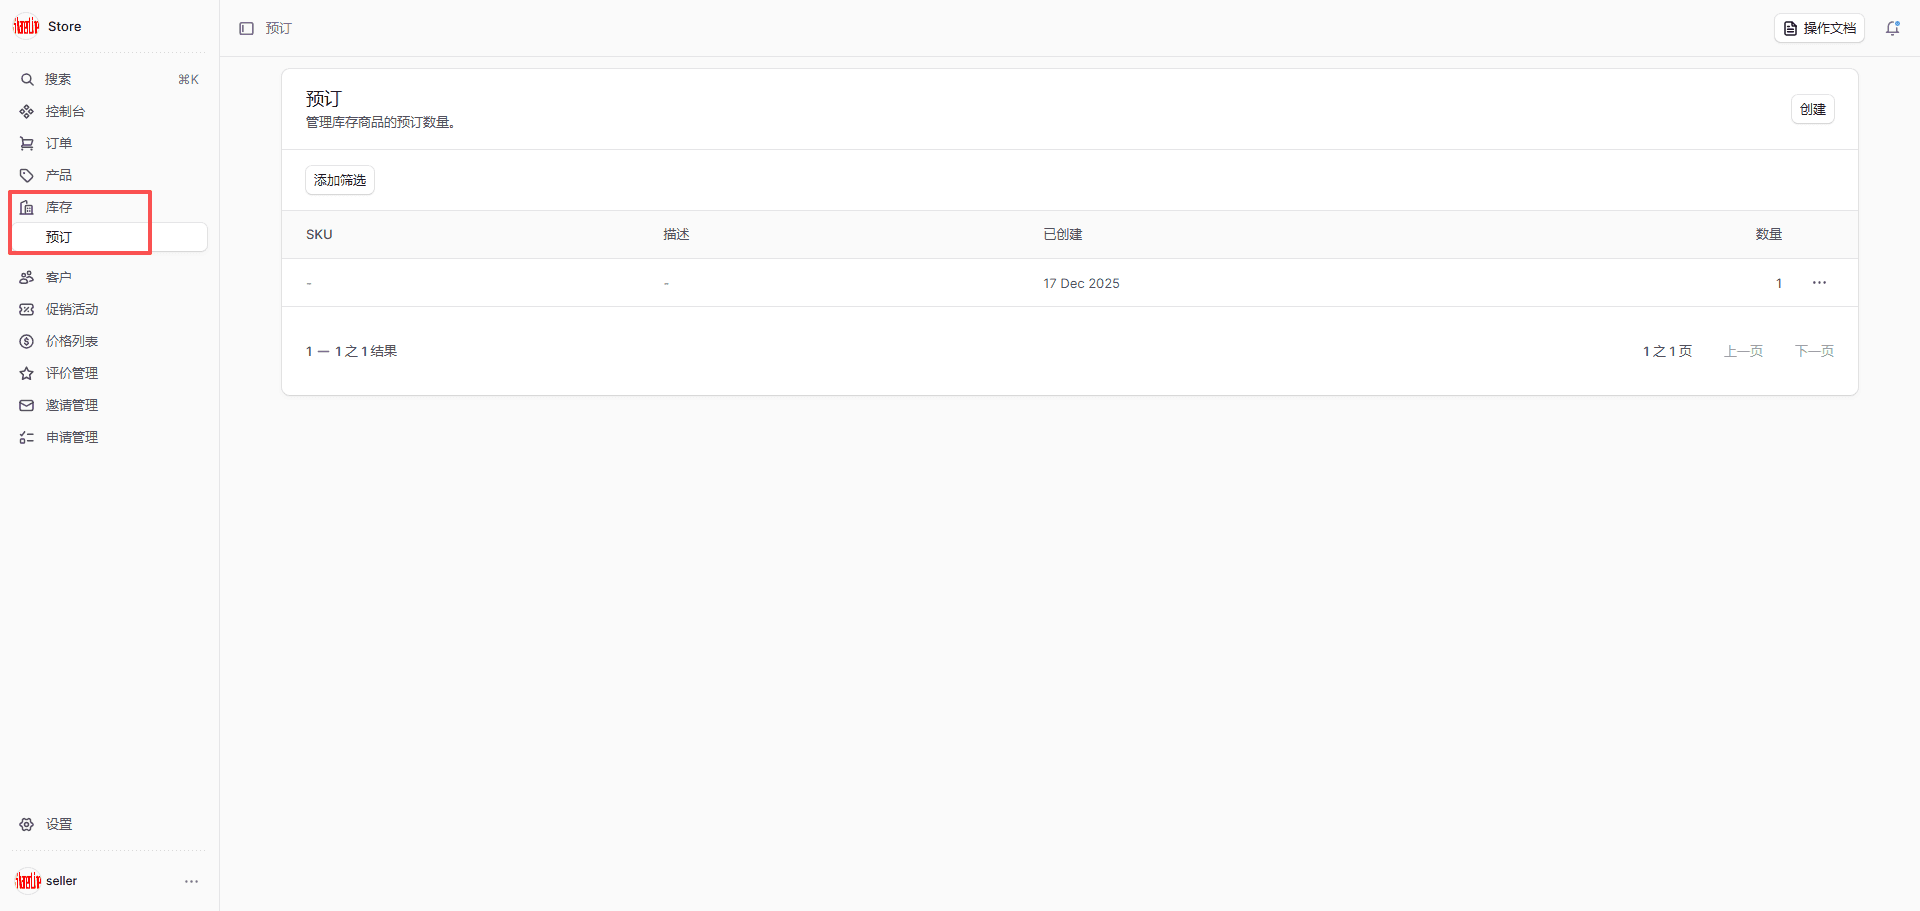Expand the 库存 inventory menu

pos(59,208)
